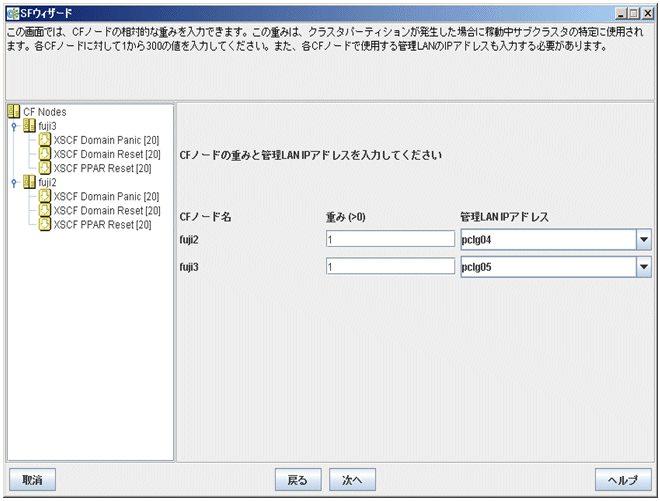This screenshot has height=501, width=660.
Task: Click the weight field for fuji2
Action: click(390, 239)
